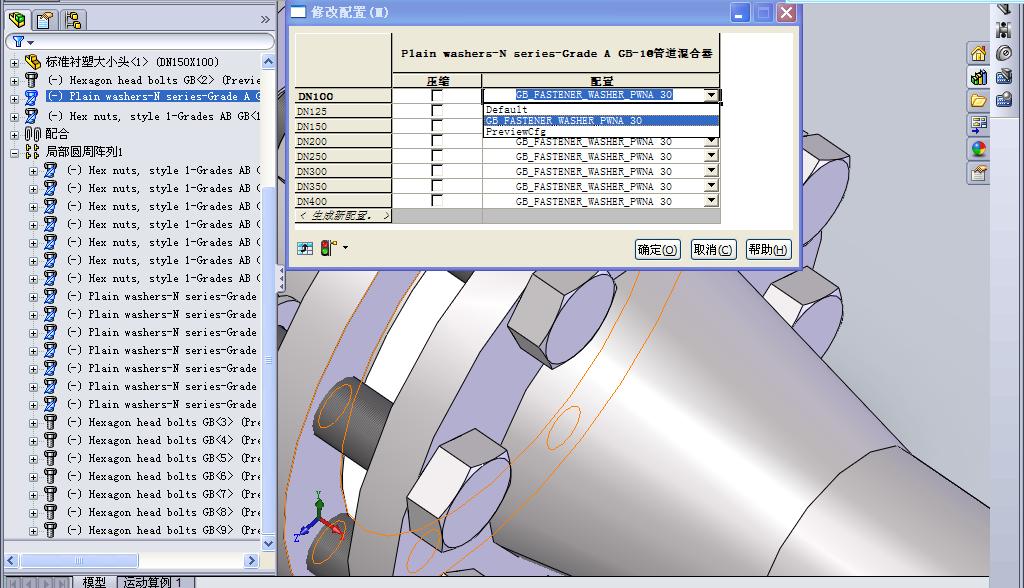Select Hexagon head bolts GB<9> in the tree

[163, 530]
